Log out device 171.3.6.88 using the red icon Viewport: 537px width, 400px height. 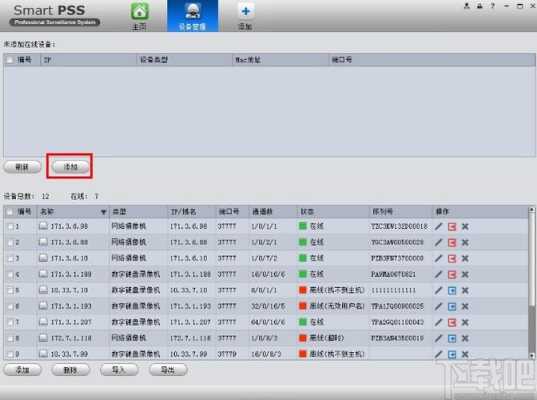(452, 242)
